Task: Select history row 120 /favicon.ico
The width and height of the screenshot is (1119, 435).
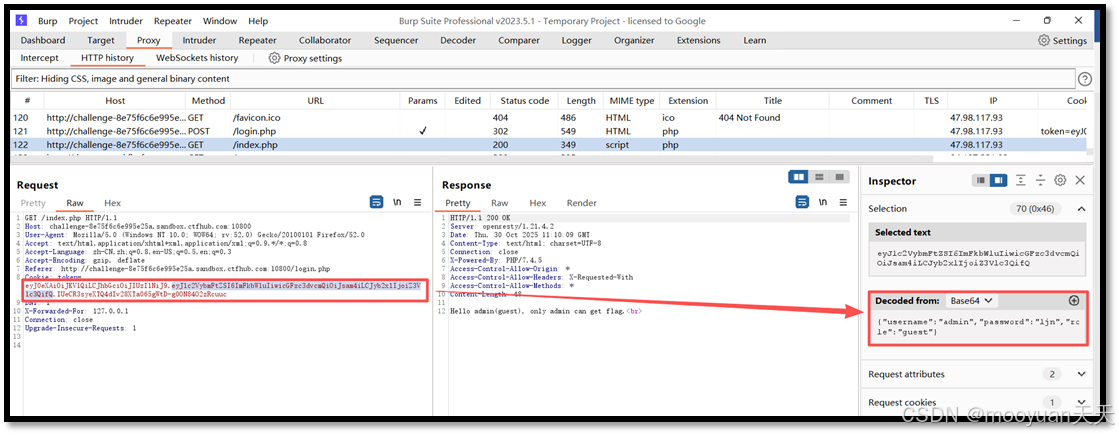Action: (x=549, y=118)
